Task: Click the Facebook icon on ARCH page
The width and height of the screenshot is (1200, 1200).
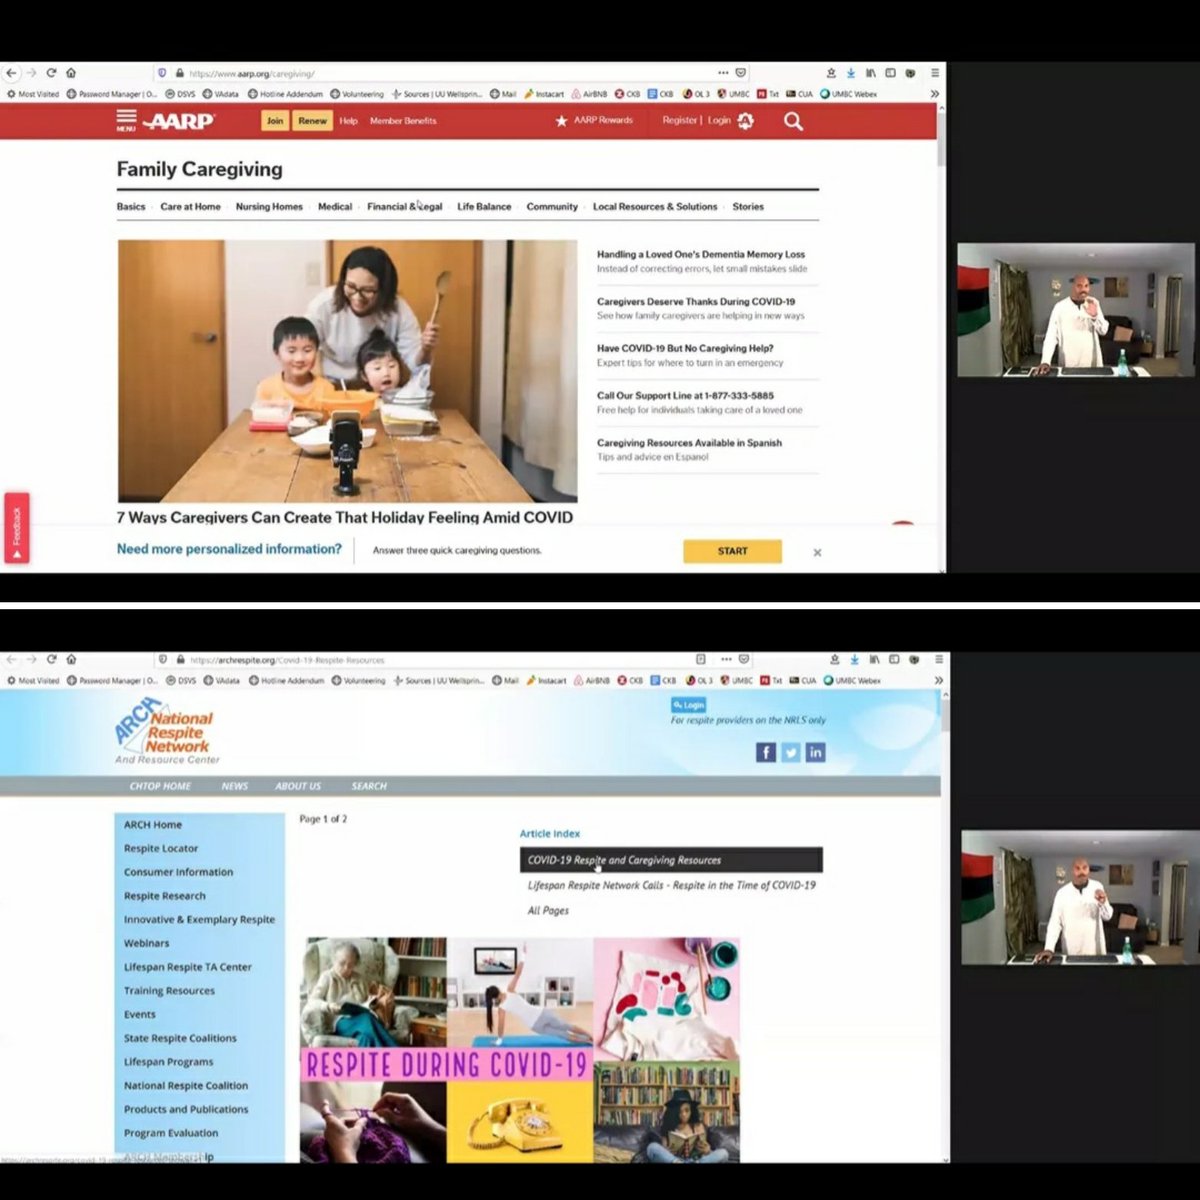Action: pos(765,752)
